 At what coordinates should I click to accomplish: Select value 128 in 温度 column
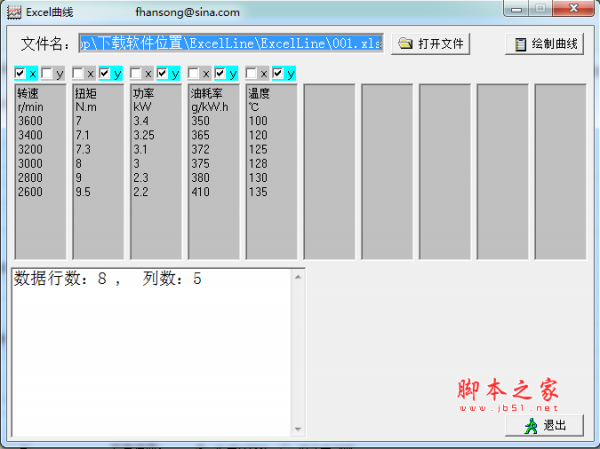(x=258, y=163)
